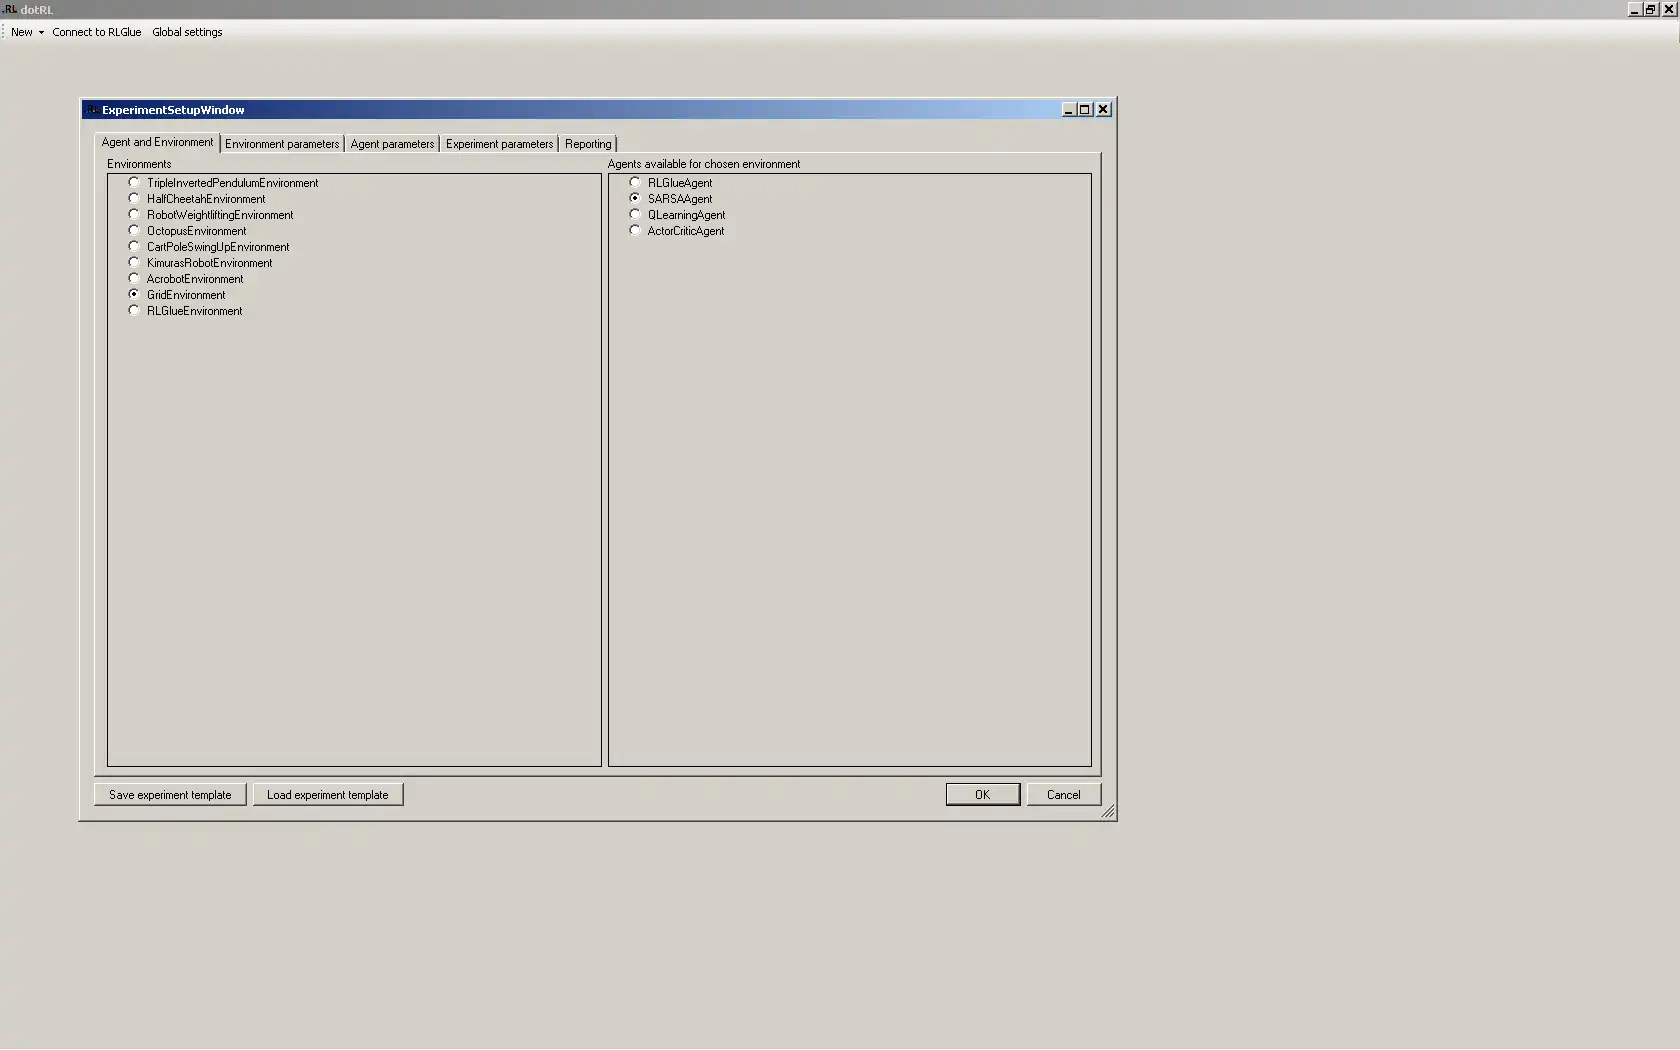Restore the dotRL main window
The image size is (1680, 1050).
pos(1650,9)
